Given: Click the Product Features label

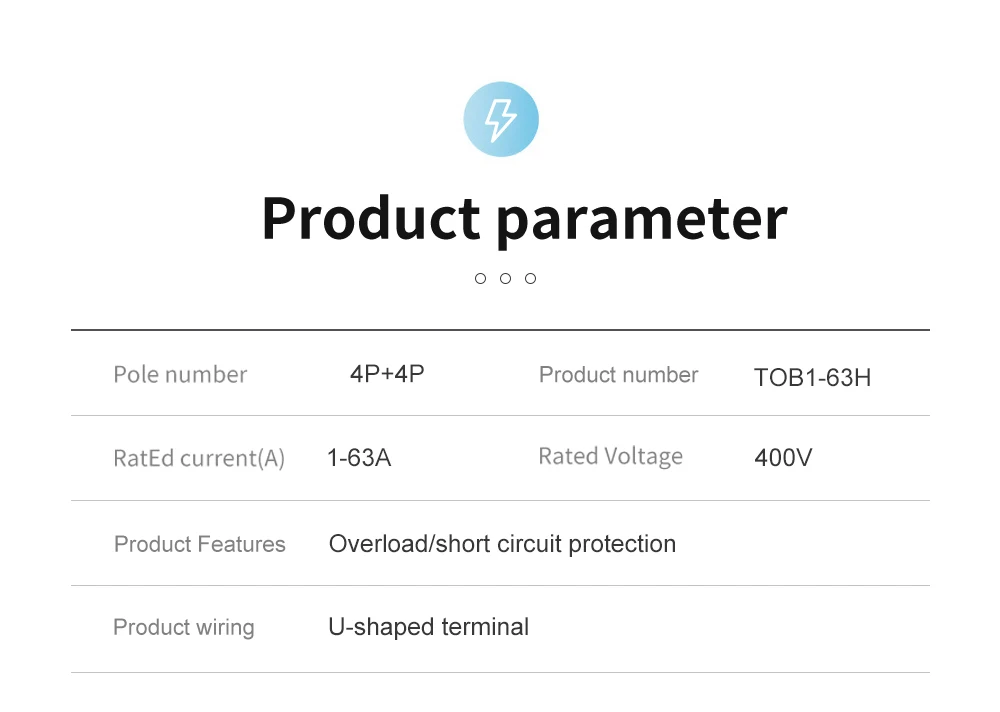Looking at the screenshot, I should pos(200,544).
